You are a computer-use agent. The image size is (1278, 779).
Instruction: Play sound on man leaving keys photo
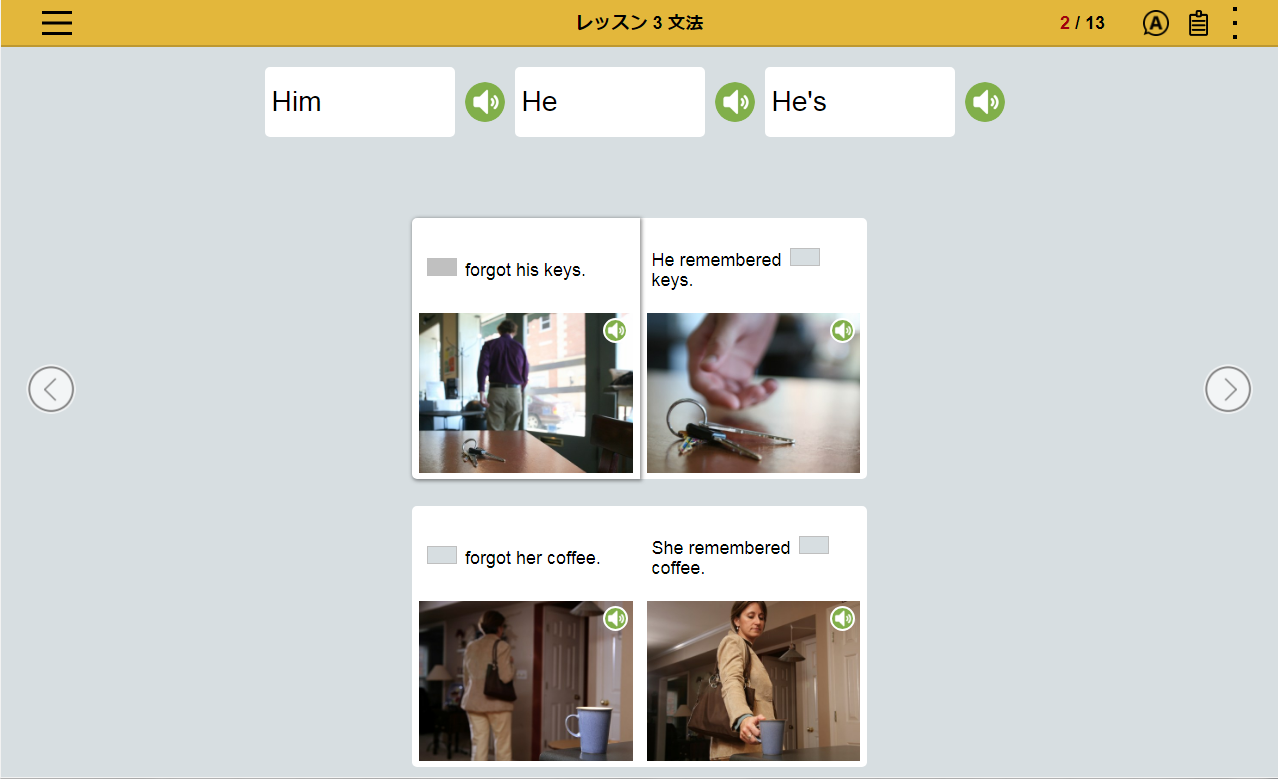tap(615, 331)
